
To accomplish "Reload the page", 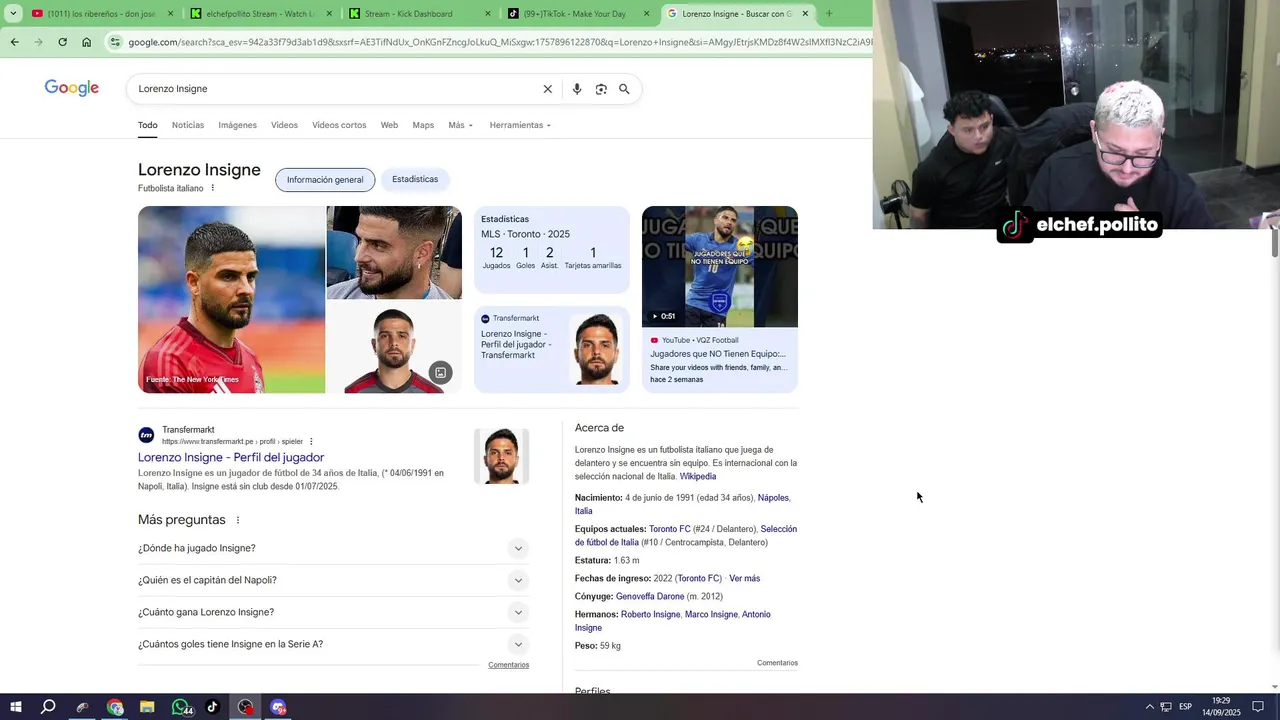I will pyautogui.click(x=62, y=42).
